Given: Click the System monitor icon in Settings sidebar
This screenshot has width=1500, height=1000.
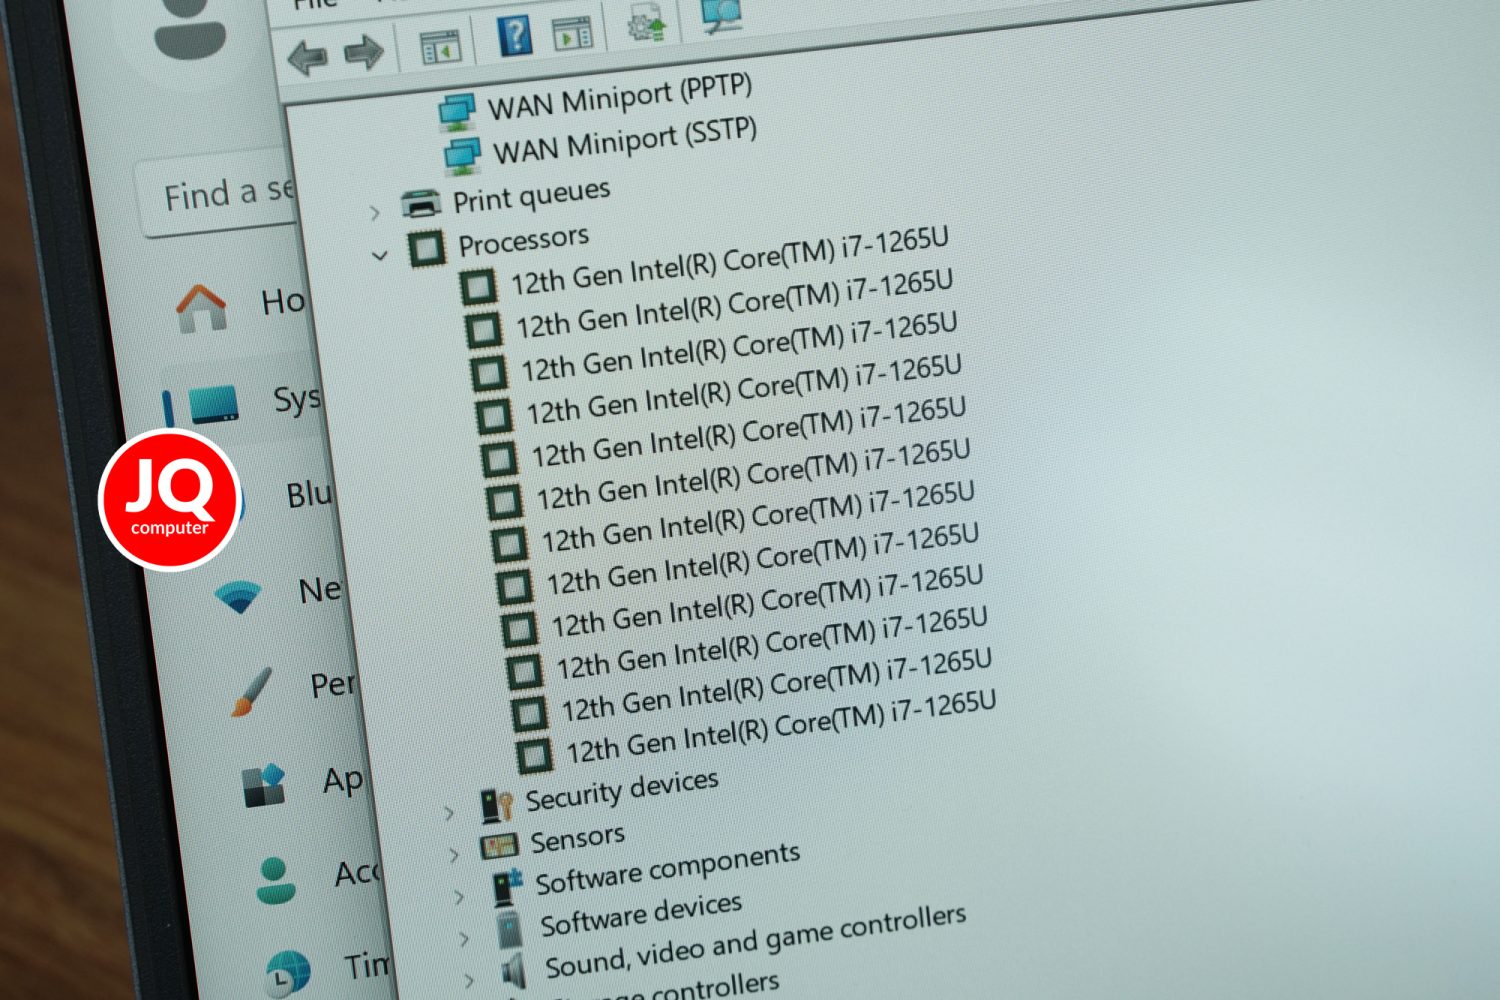Looking at the screenshot, I should pyautogui.click(x=214, y=404).
